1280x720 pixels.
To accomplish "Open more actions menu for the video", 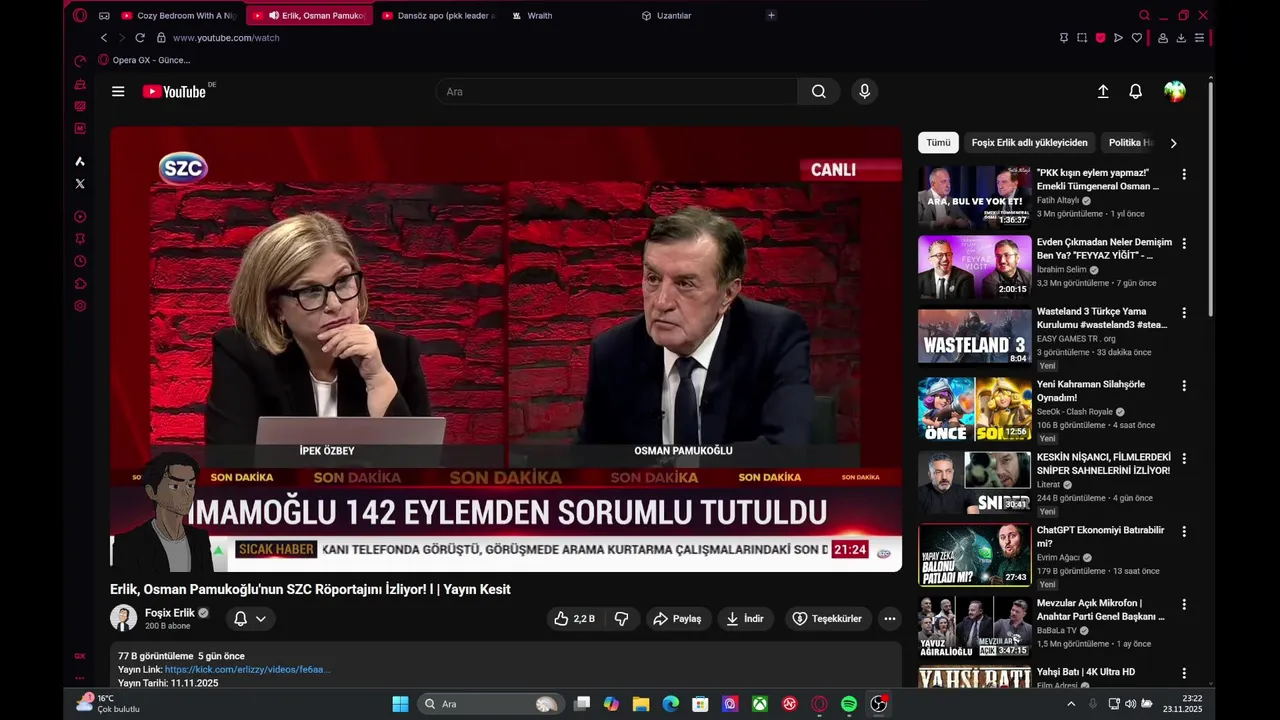I will (x=890, y=619).
